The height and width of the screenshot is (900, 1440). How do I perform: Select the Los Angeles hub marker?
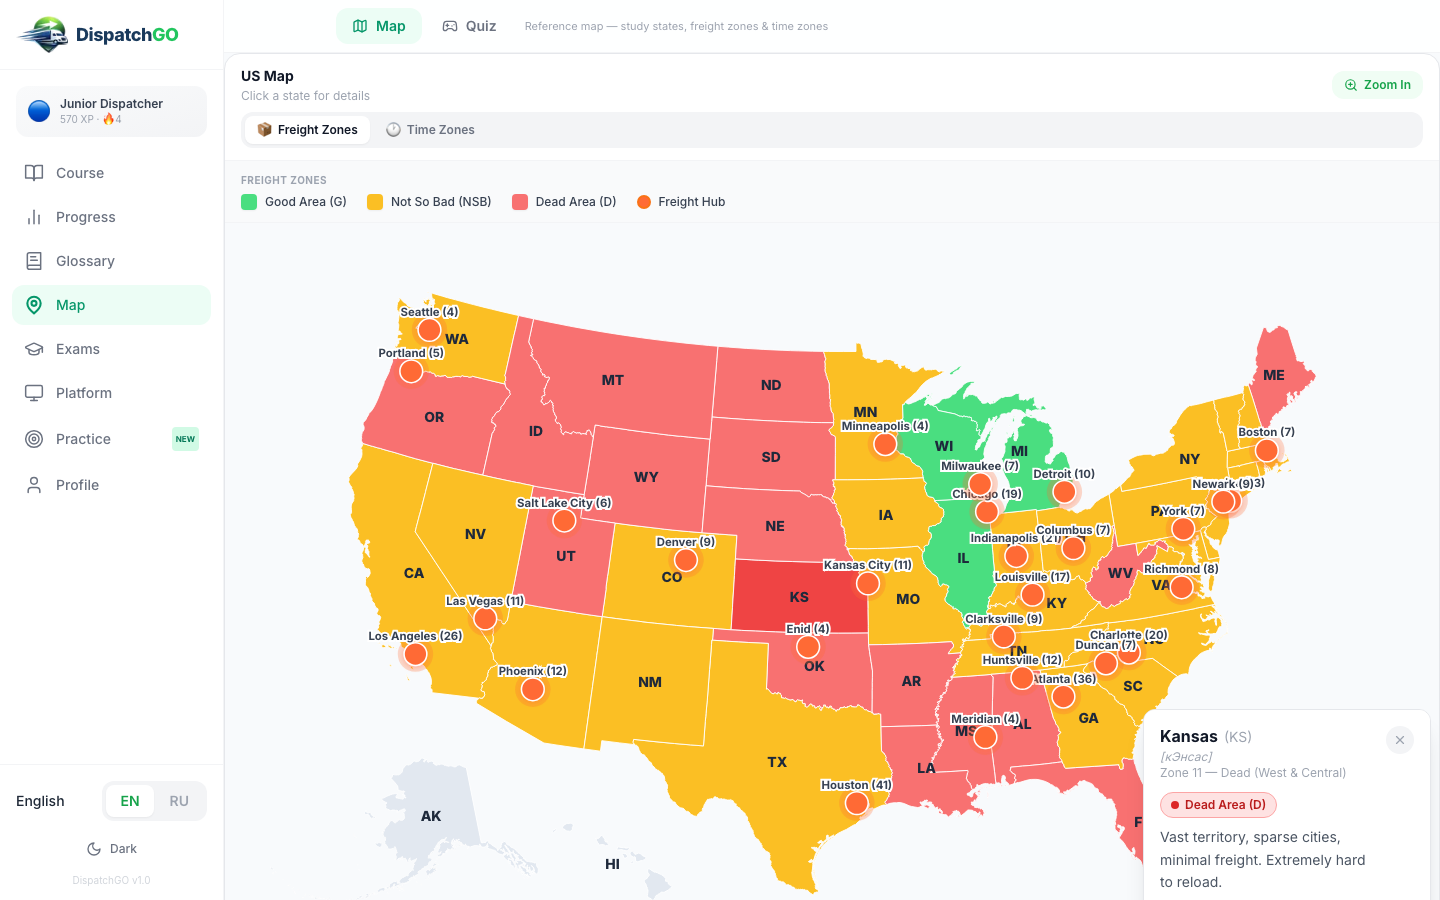[415, 654]
